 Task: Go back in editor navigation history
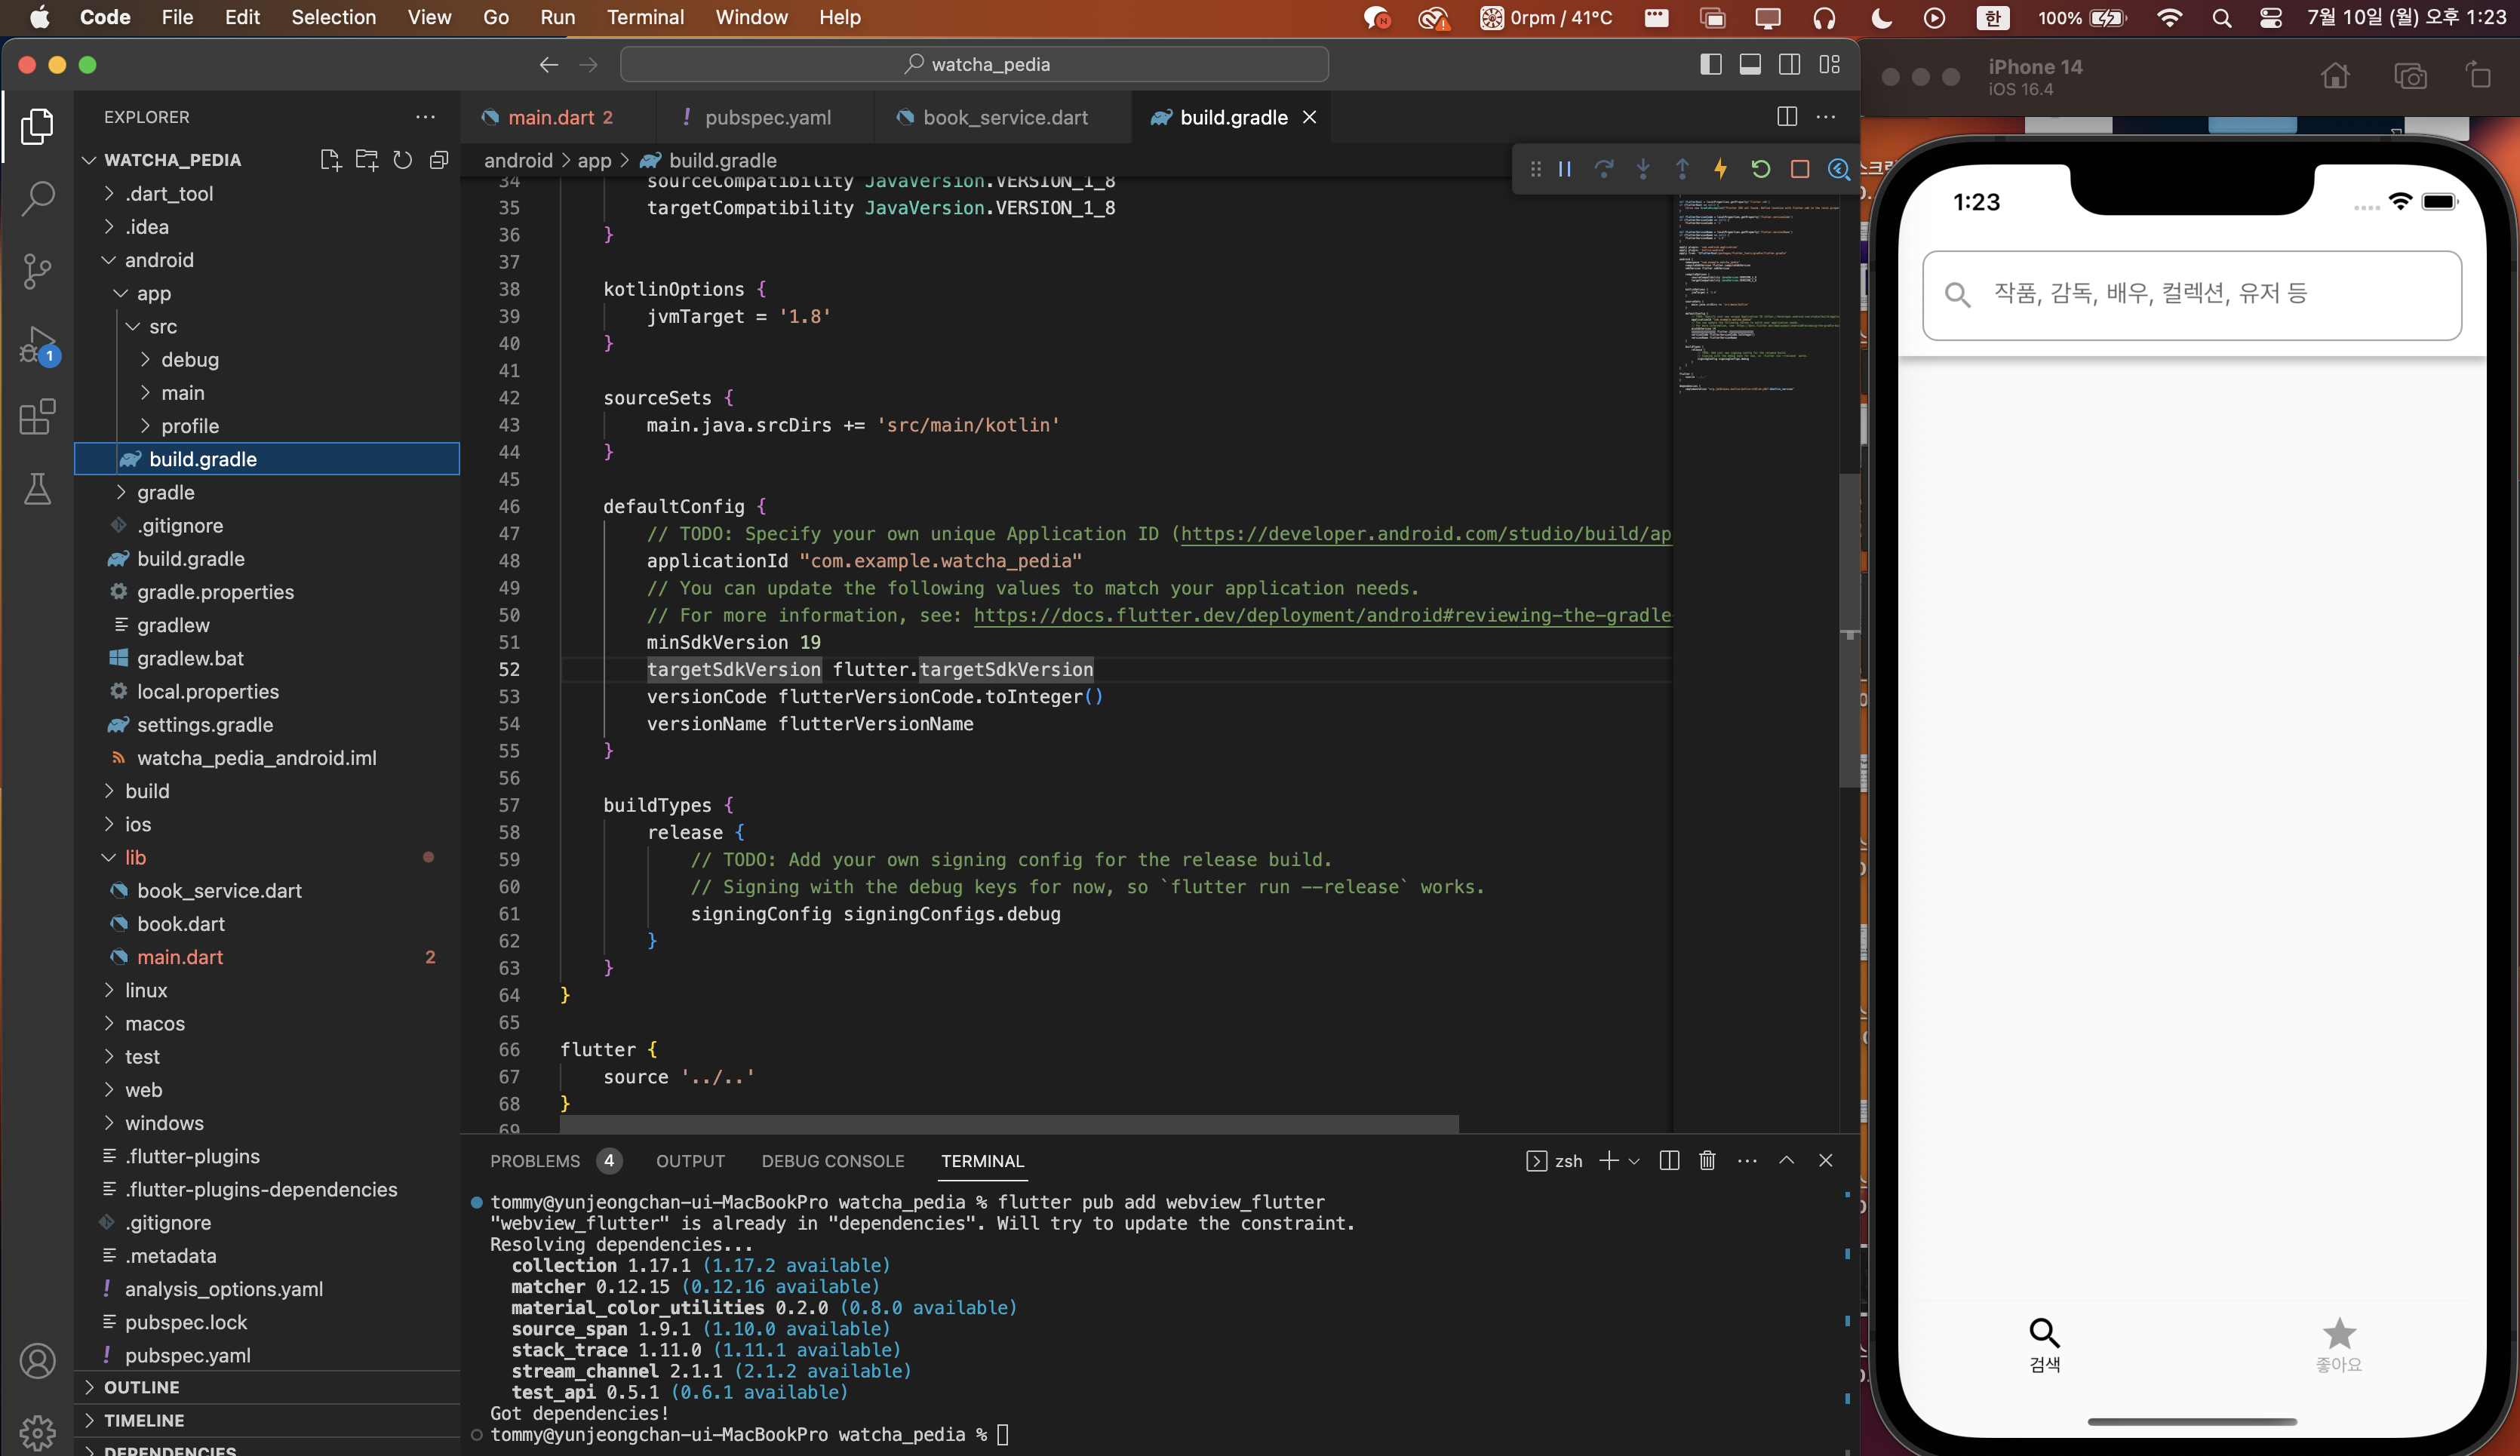[x=548, y=64]
